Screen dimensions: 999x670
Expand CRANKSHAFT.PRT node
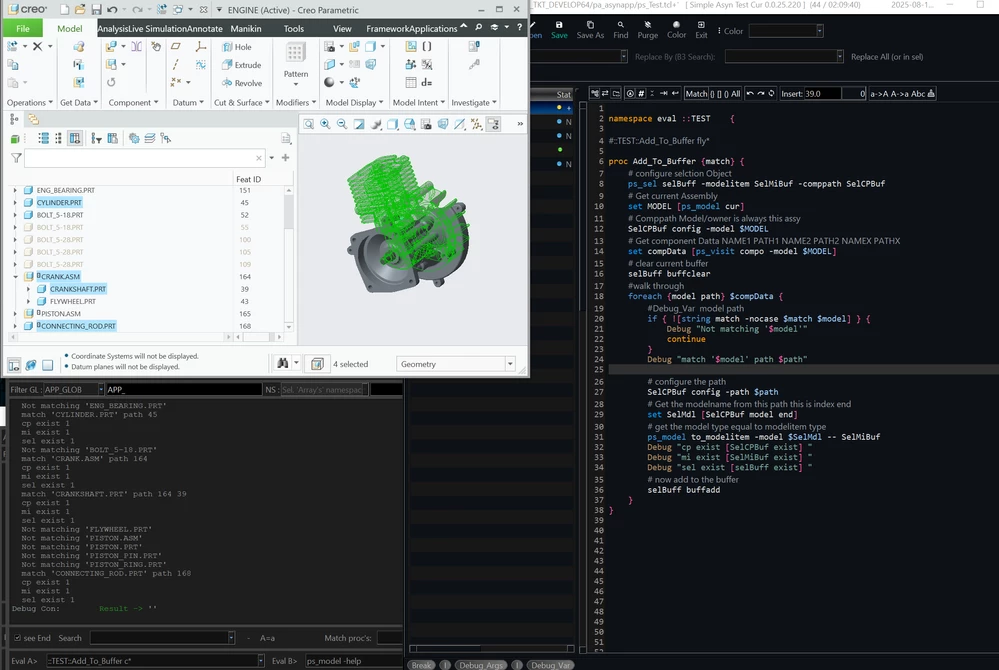[28, 289]
